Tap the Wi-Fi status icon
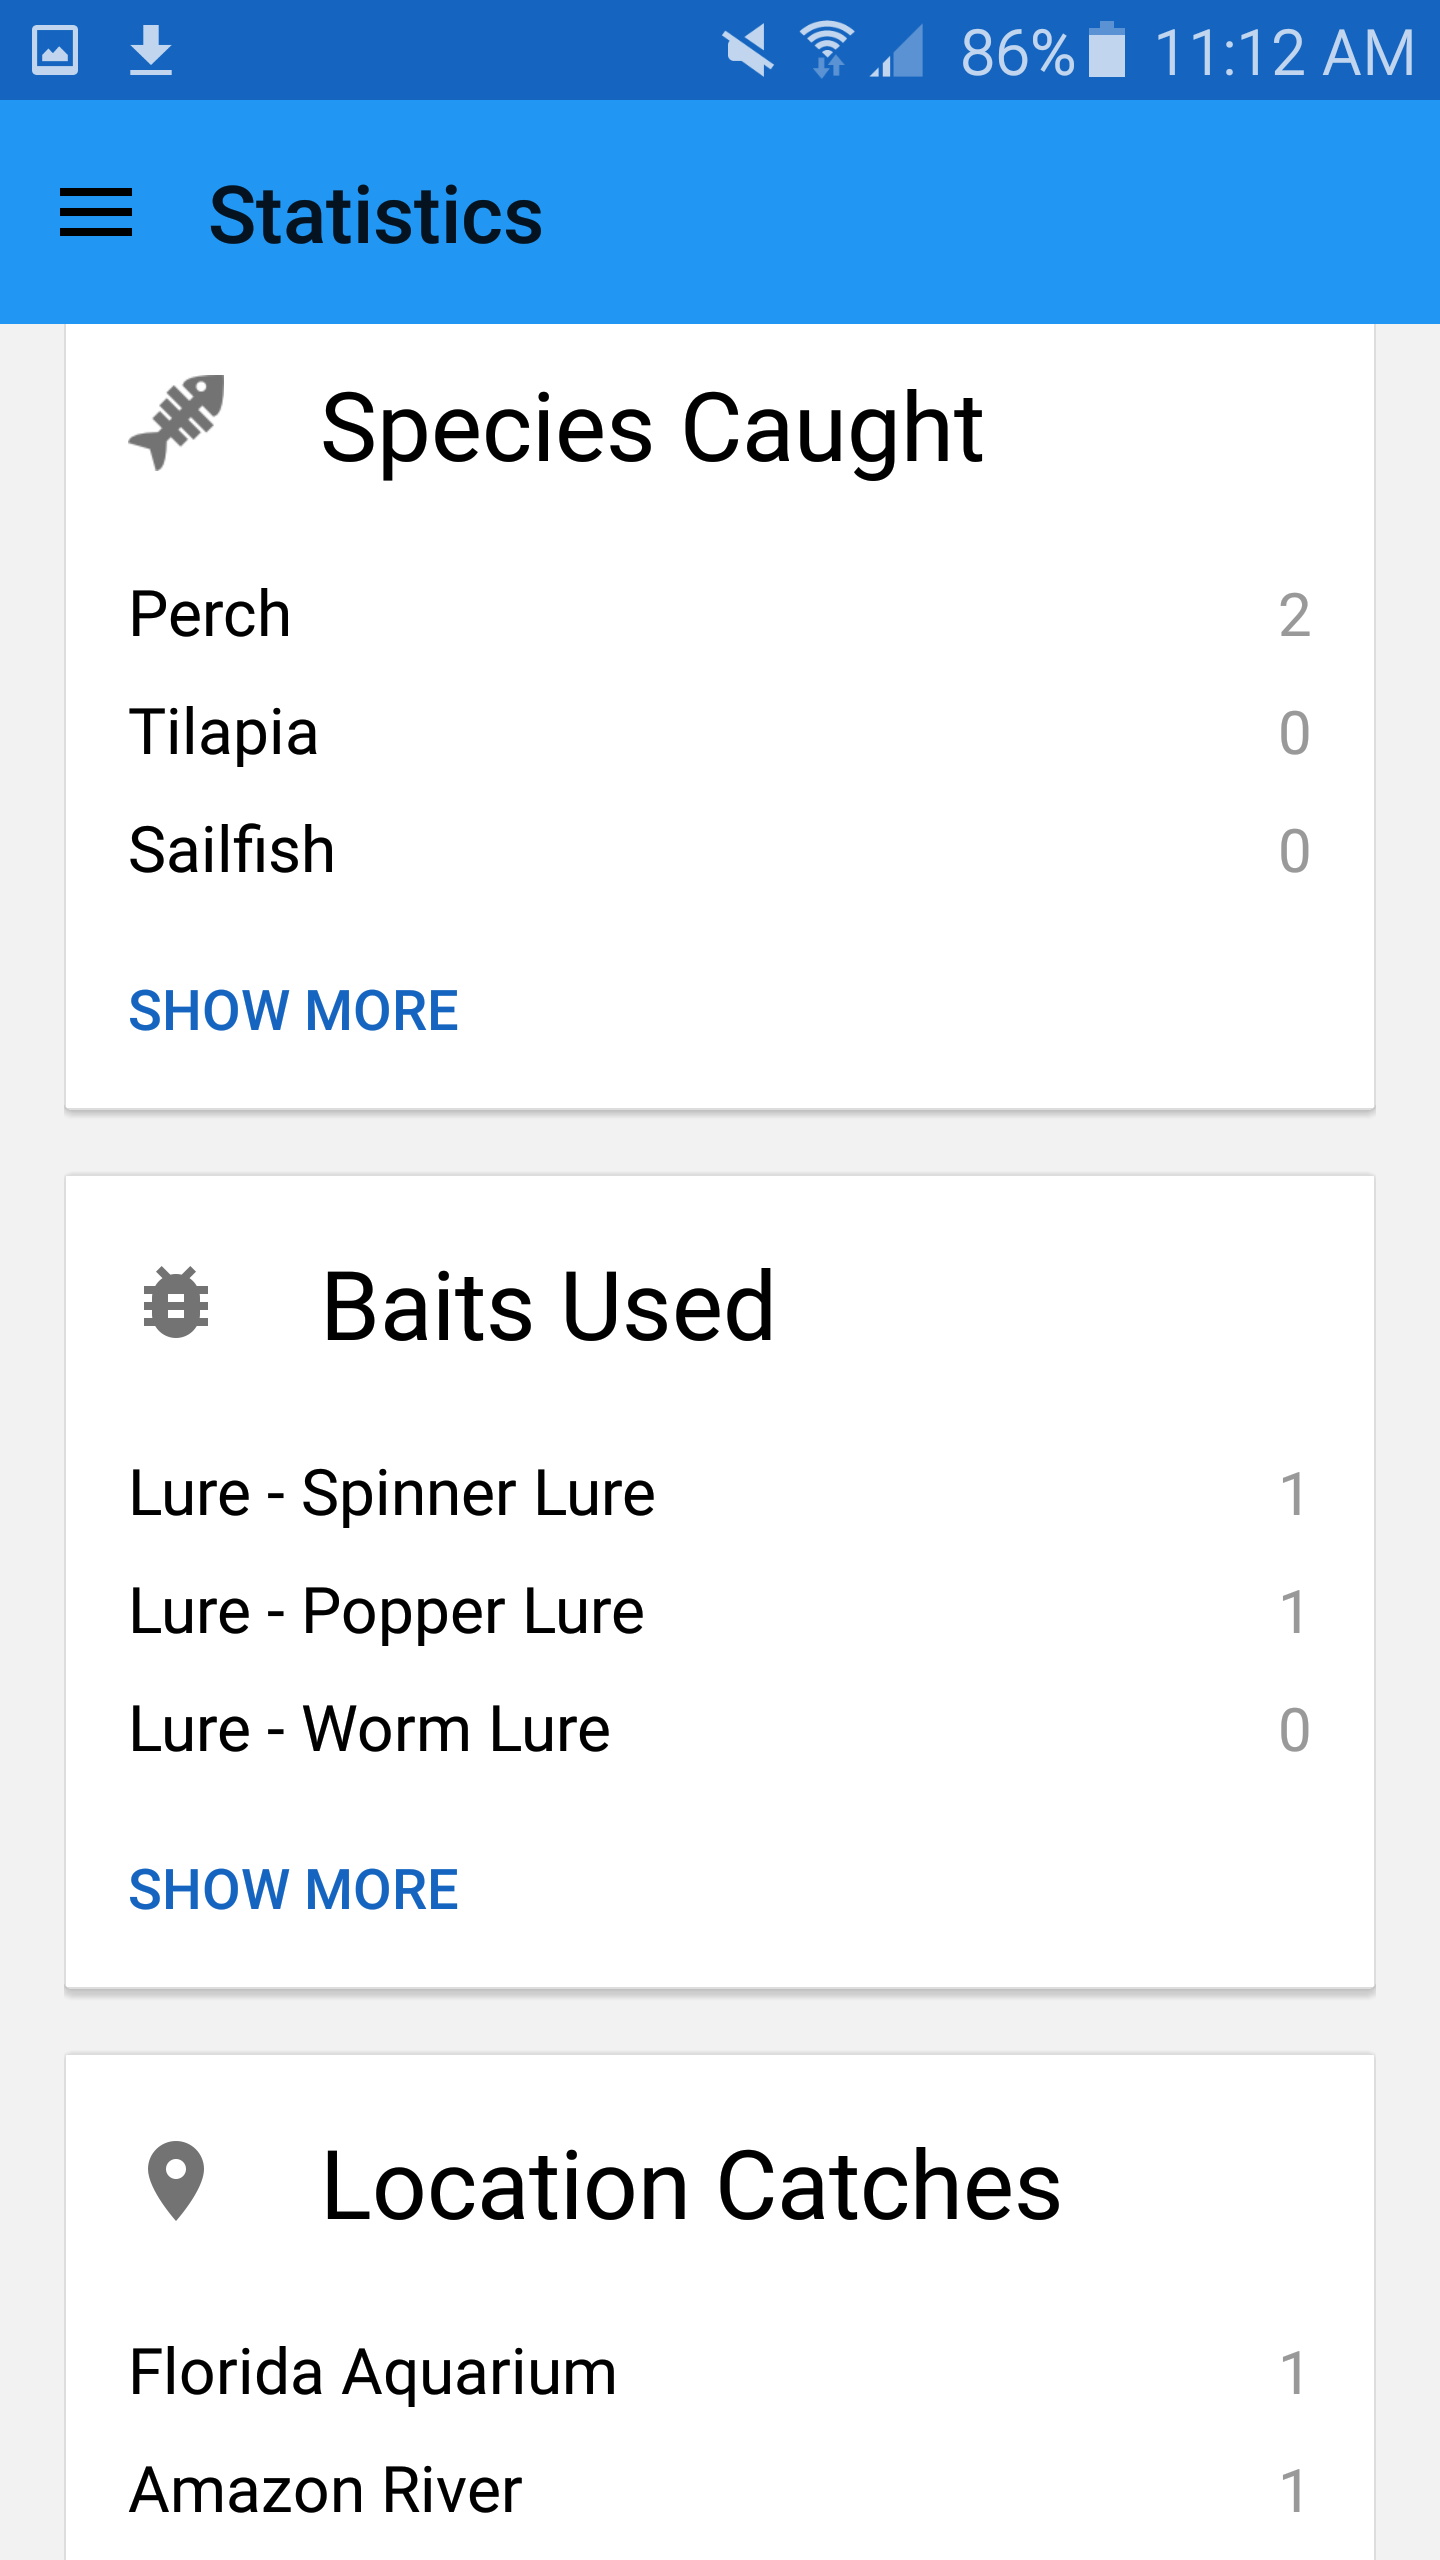The image size is (1440, 2560). (826, 50)
